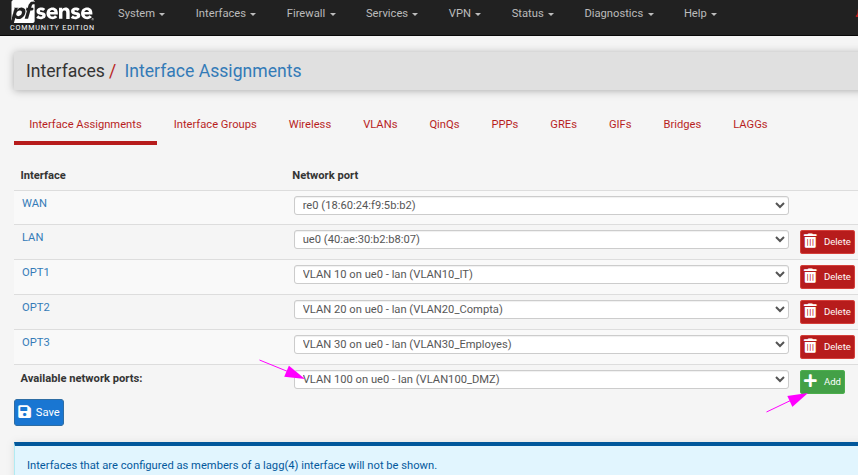858x475 pixels.
Task: Open the WAN interface link
Action: click(35, 203)
